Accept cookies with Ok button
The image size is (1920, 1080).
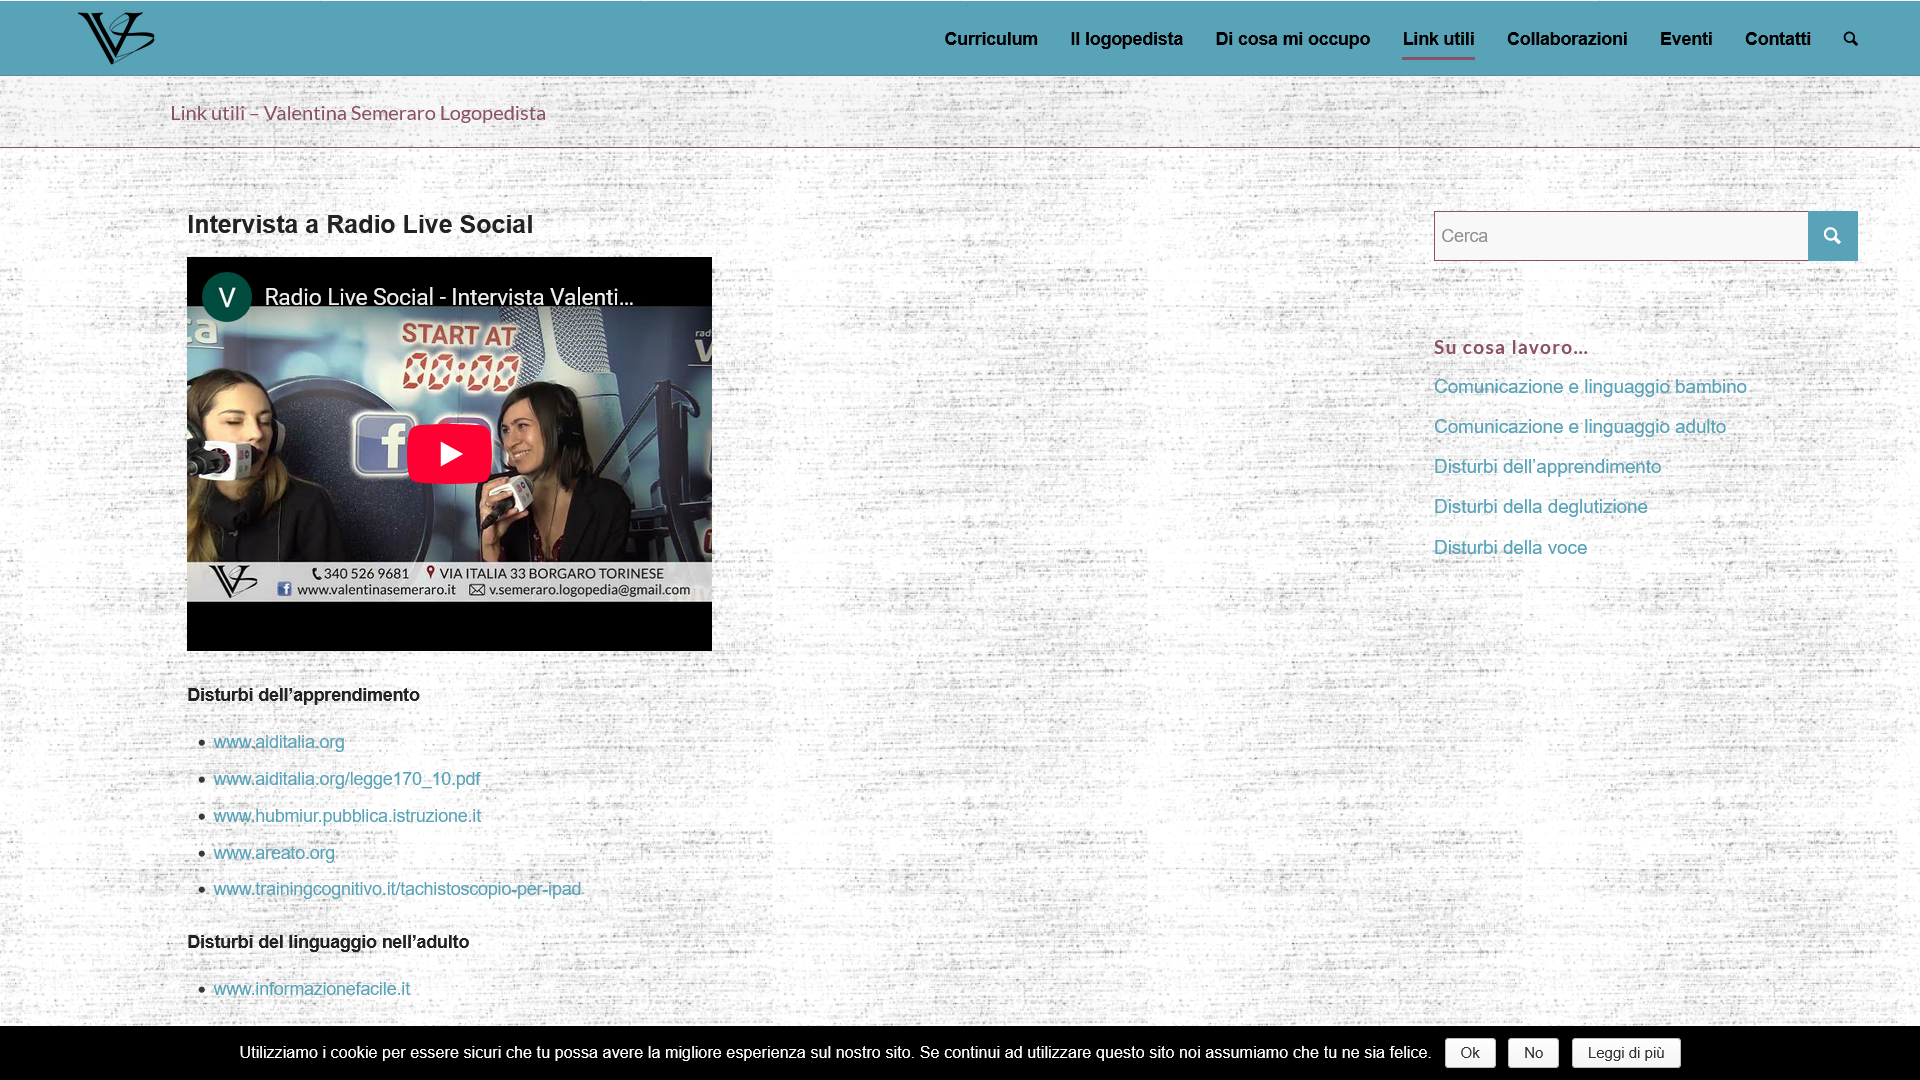click(x=1470, y=1053)
